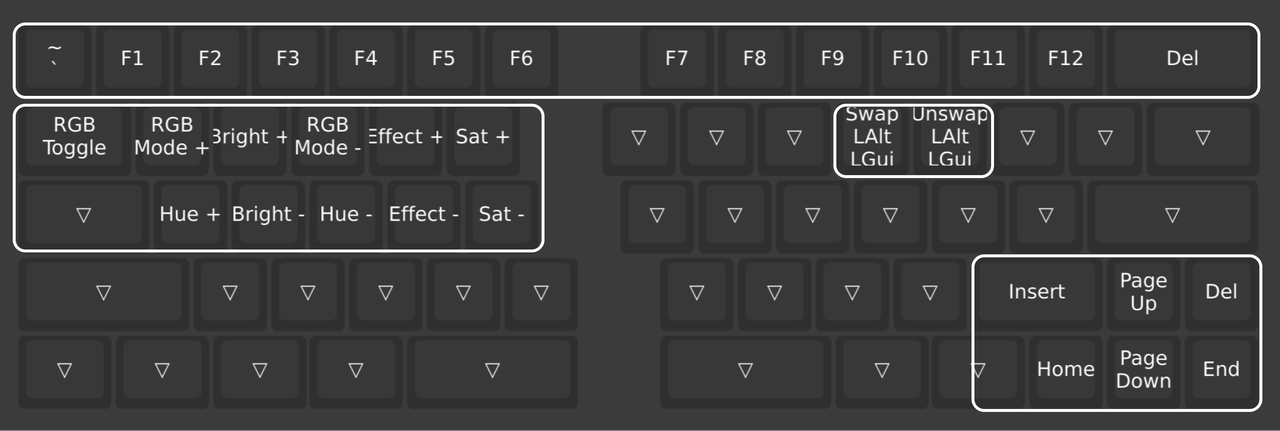
Task: Select the Hue + key
Action: point(190,214)
